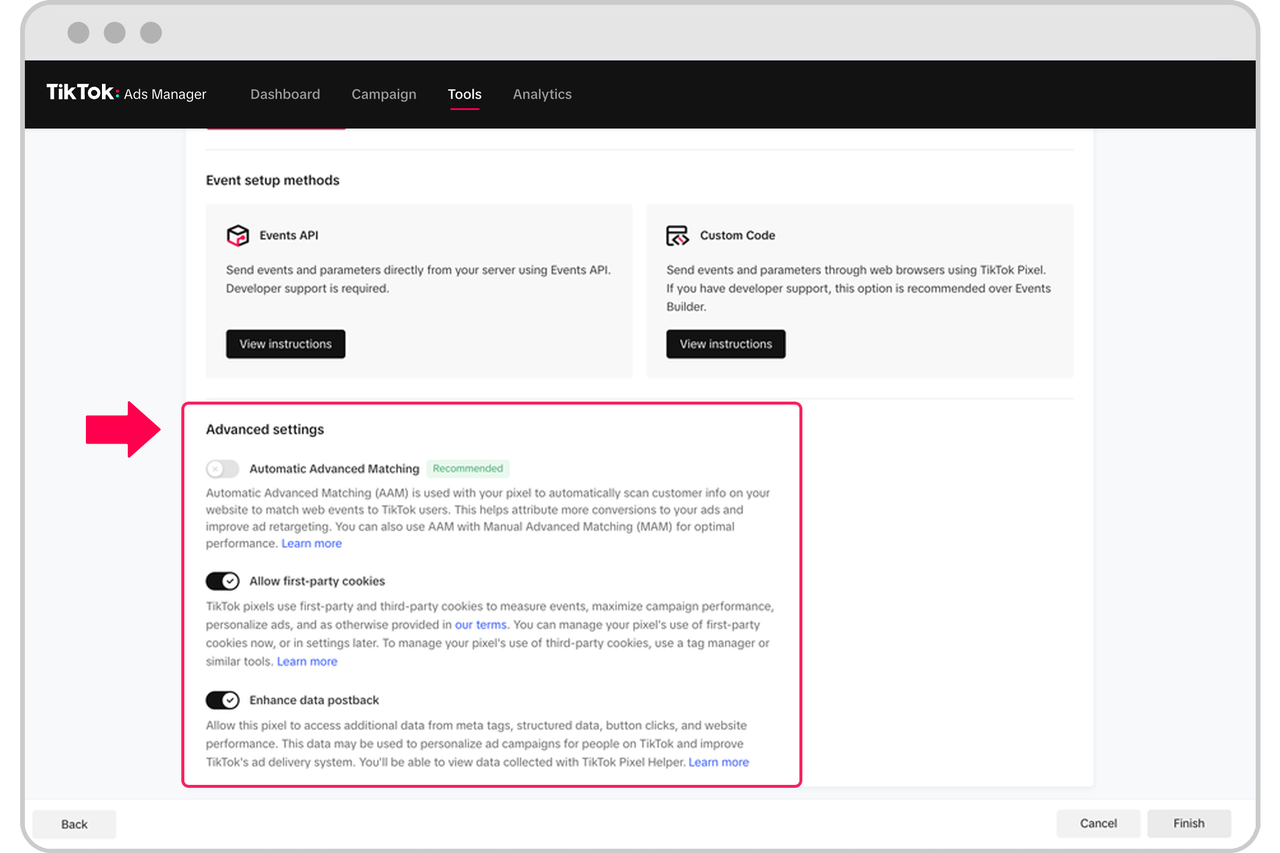This screenshot has height=853, width=1280.
Task: Disable the Enhance data postback toggle
Action: click(x=223, y=700)
